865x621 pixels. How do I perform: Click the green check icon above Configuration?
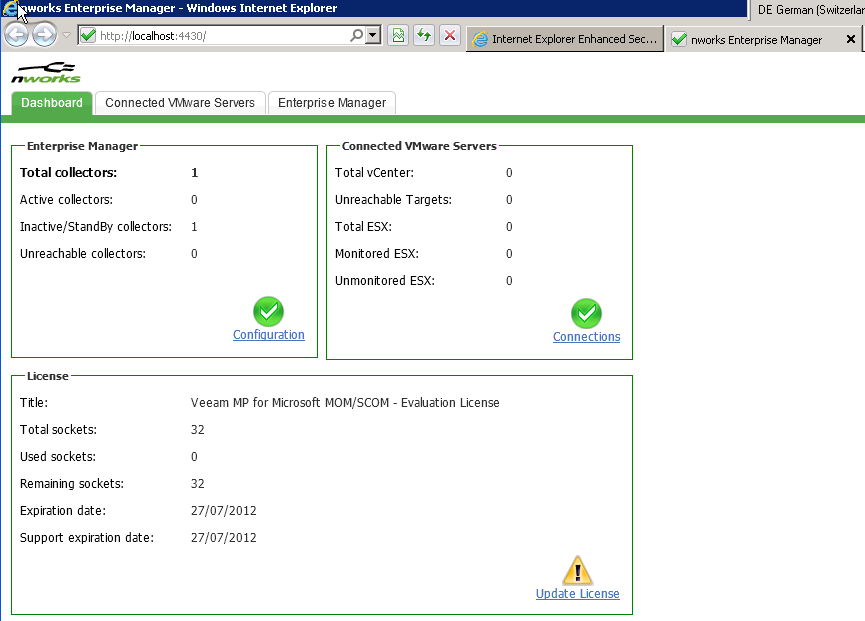[x=268, y=312]
